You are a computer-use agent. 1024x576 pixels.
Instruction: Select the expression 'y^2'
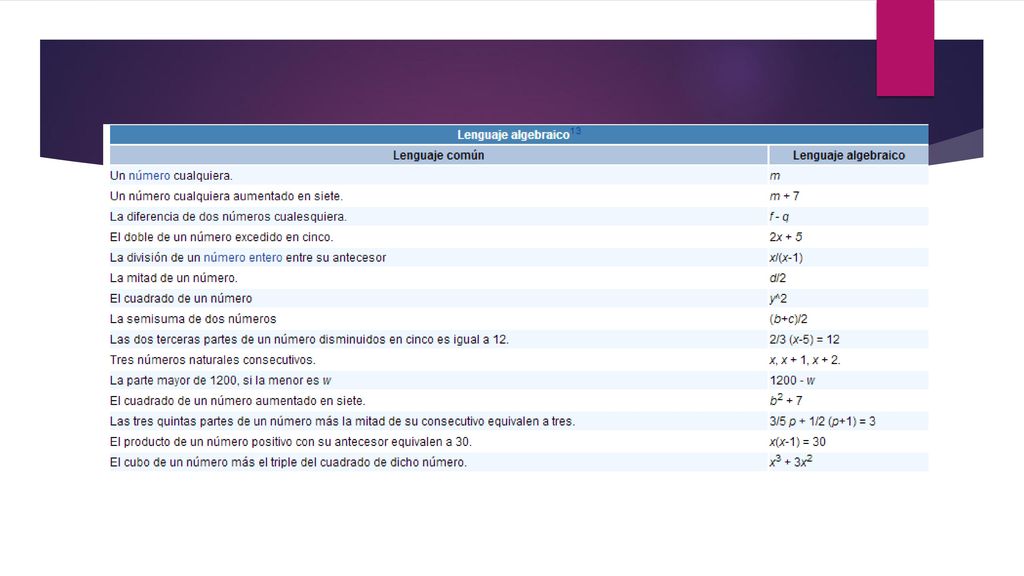[778, 298]
